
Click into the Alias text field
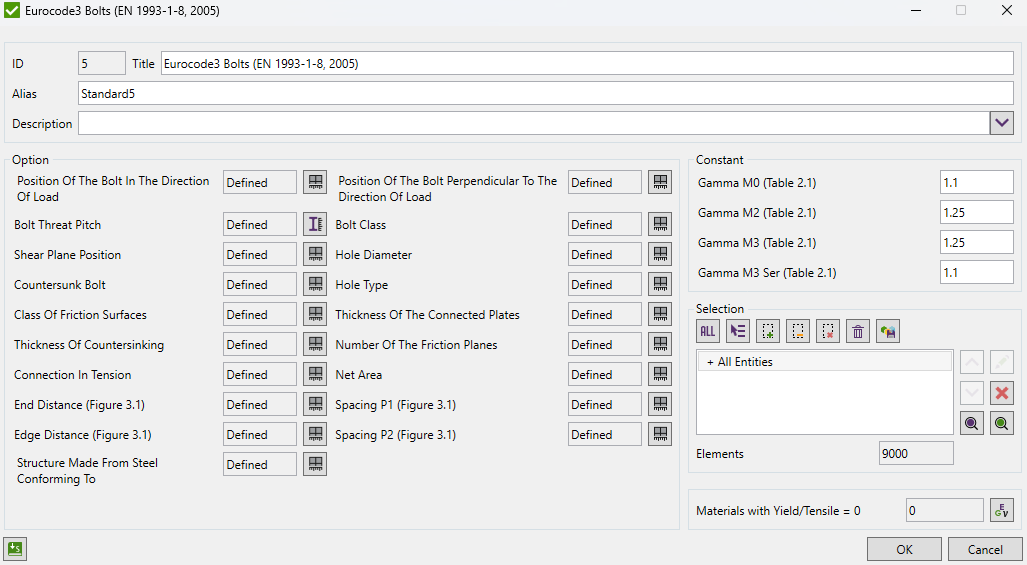tap(545, 94)
